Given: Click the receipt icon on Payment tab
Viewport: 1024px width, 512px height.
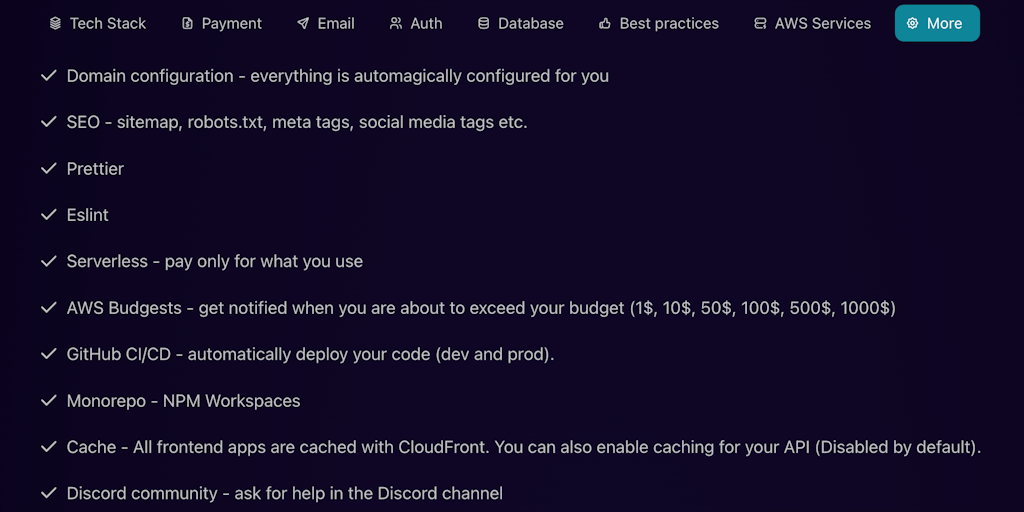Looking at the screenshot, I should click(187, 23).
